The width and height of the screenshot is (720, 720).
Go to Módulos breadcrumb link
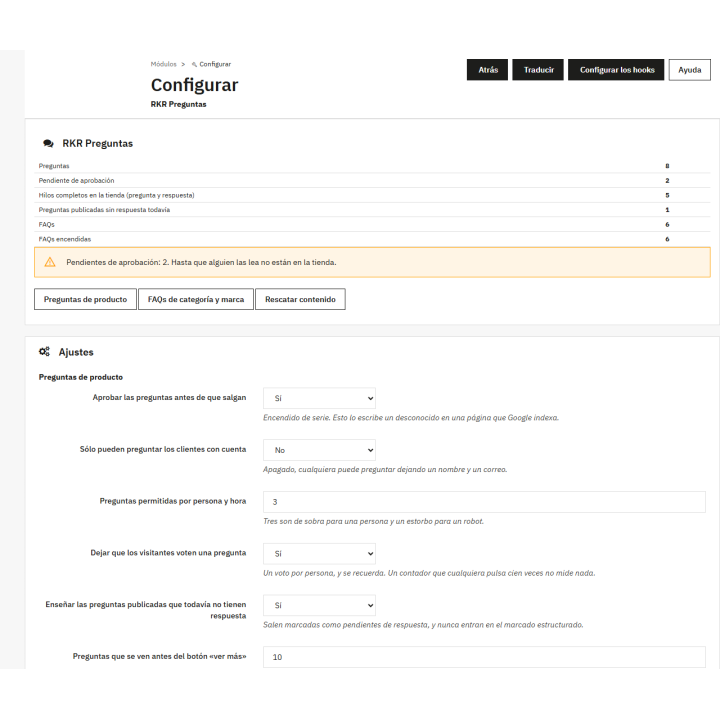click(x=163, y=64)
